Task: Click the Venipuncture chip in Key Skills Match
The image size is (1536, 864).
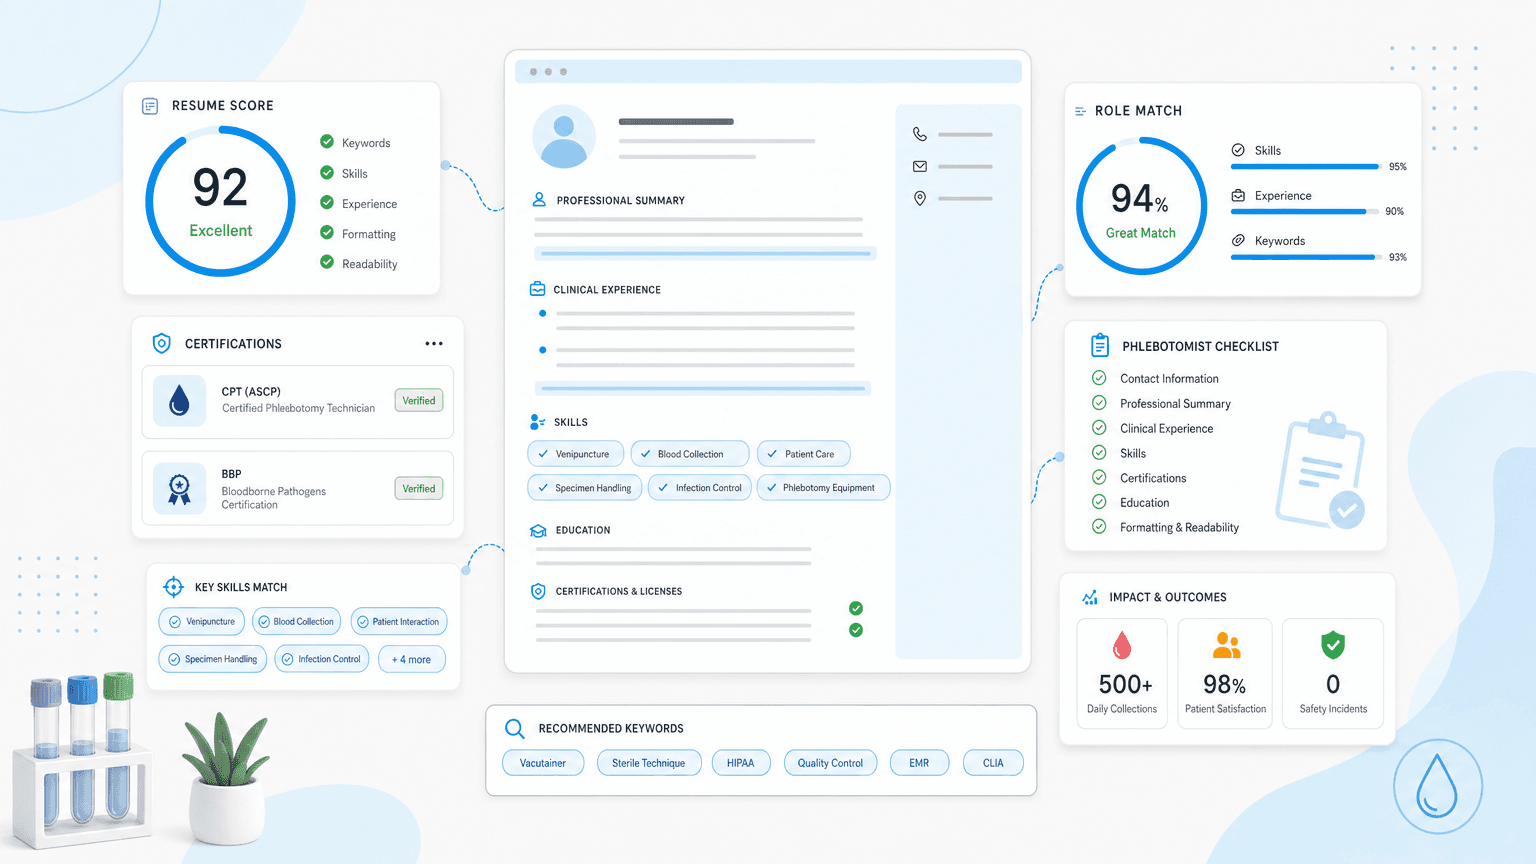Action: point(202,622)
